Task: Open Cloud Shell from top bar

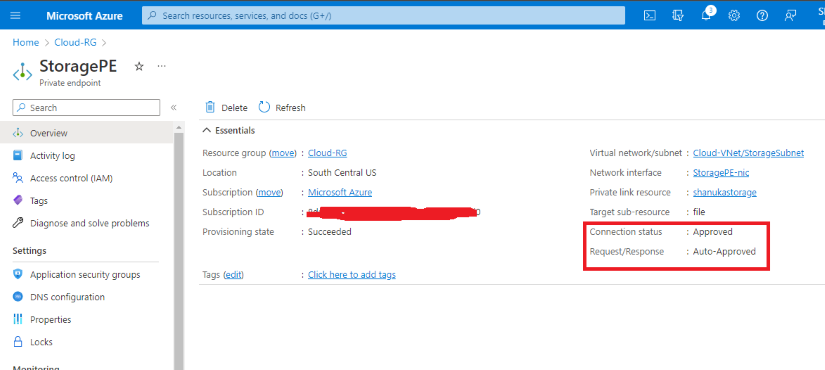Action: pyautogui.click(x=650, y=16)
